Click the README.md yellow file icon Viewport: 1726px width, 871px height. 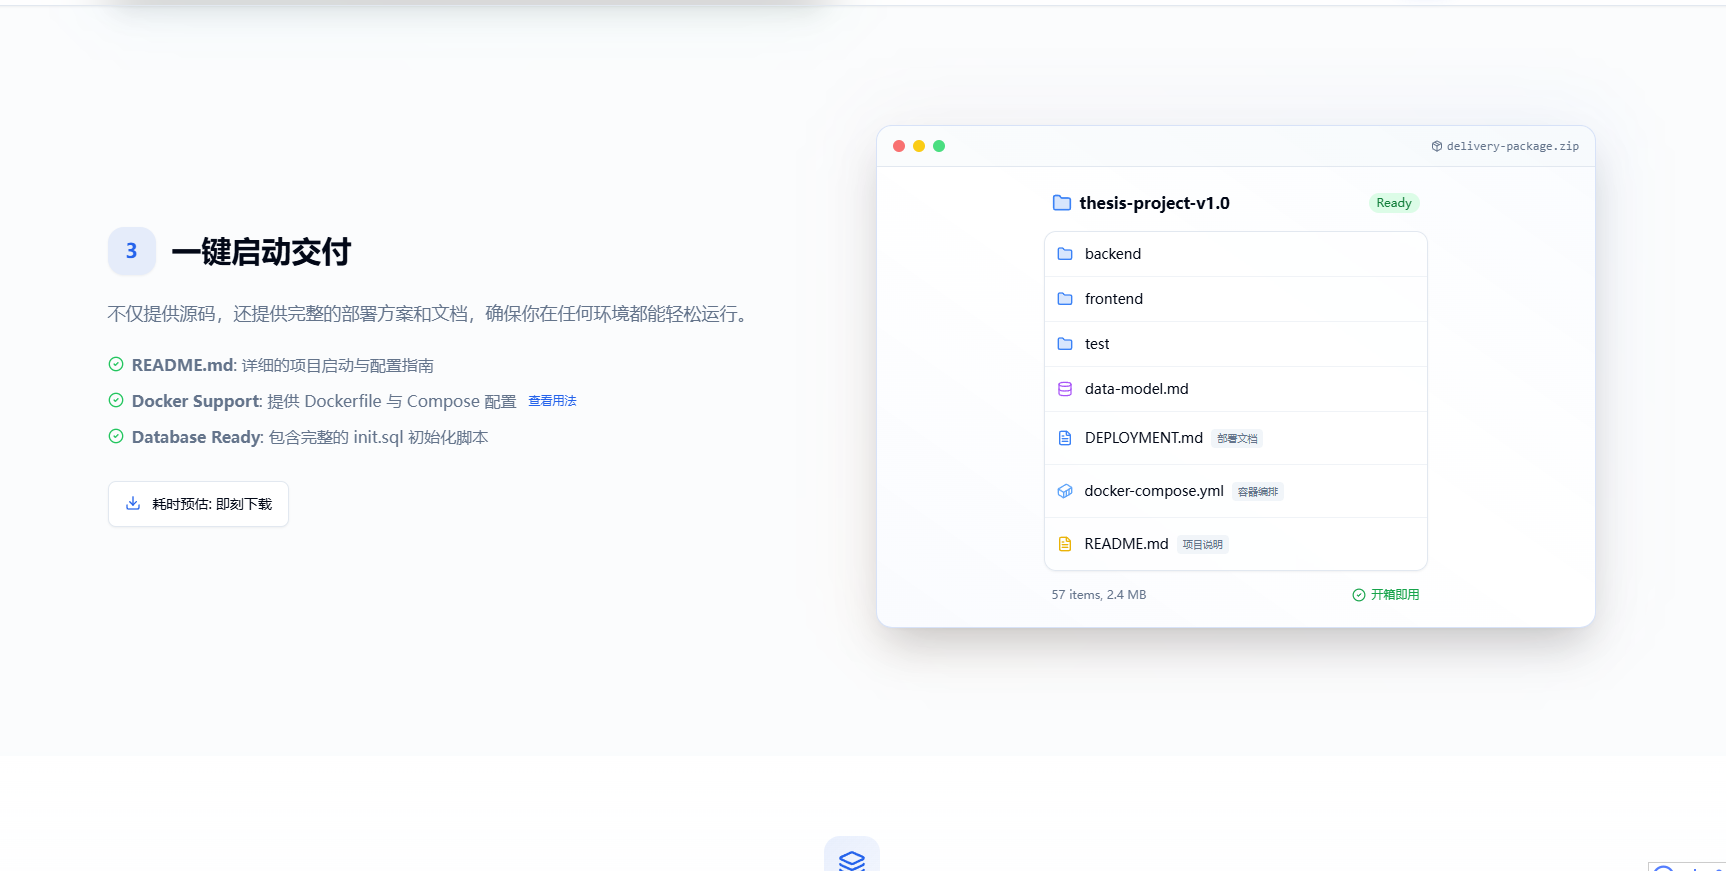tap(1065, 544)
